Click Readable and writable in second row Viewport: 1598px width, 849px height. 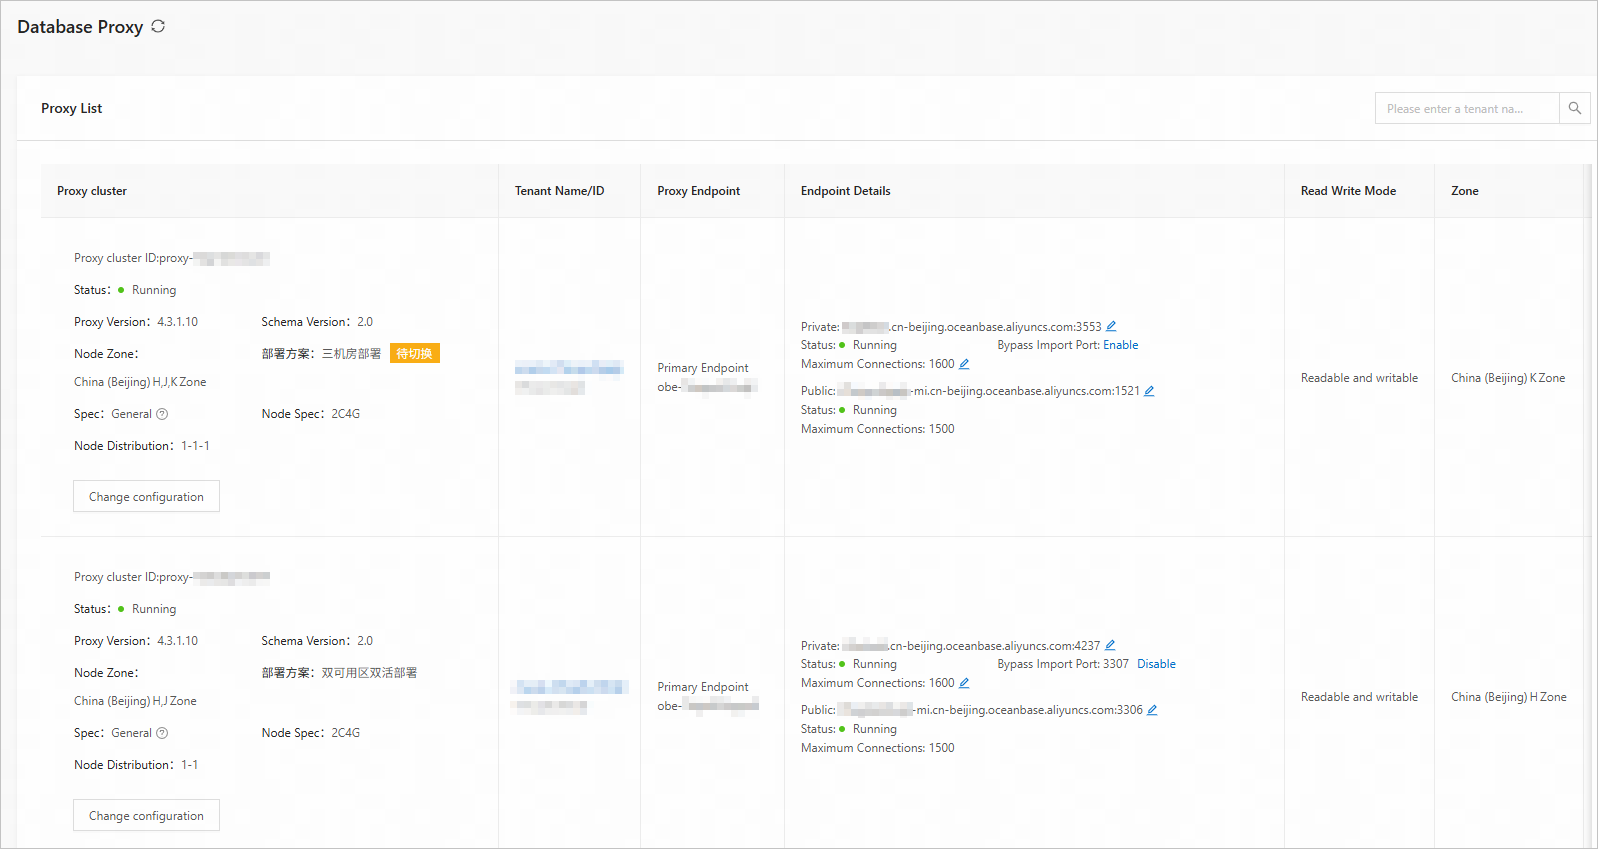1359,697
